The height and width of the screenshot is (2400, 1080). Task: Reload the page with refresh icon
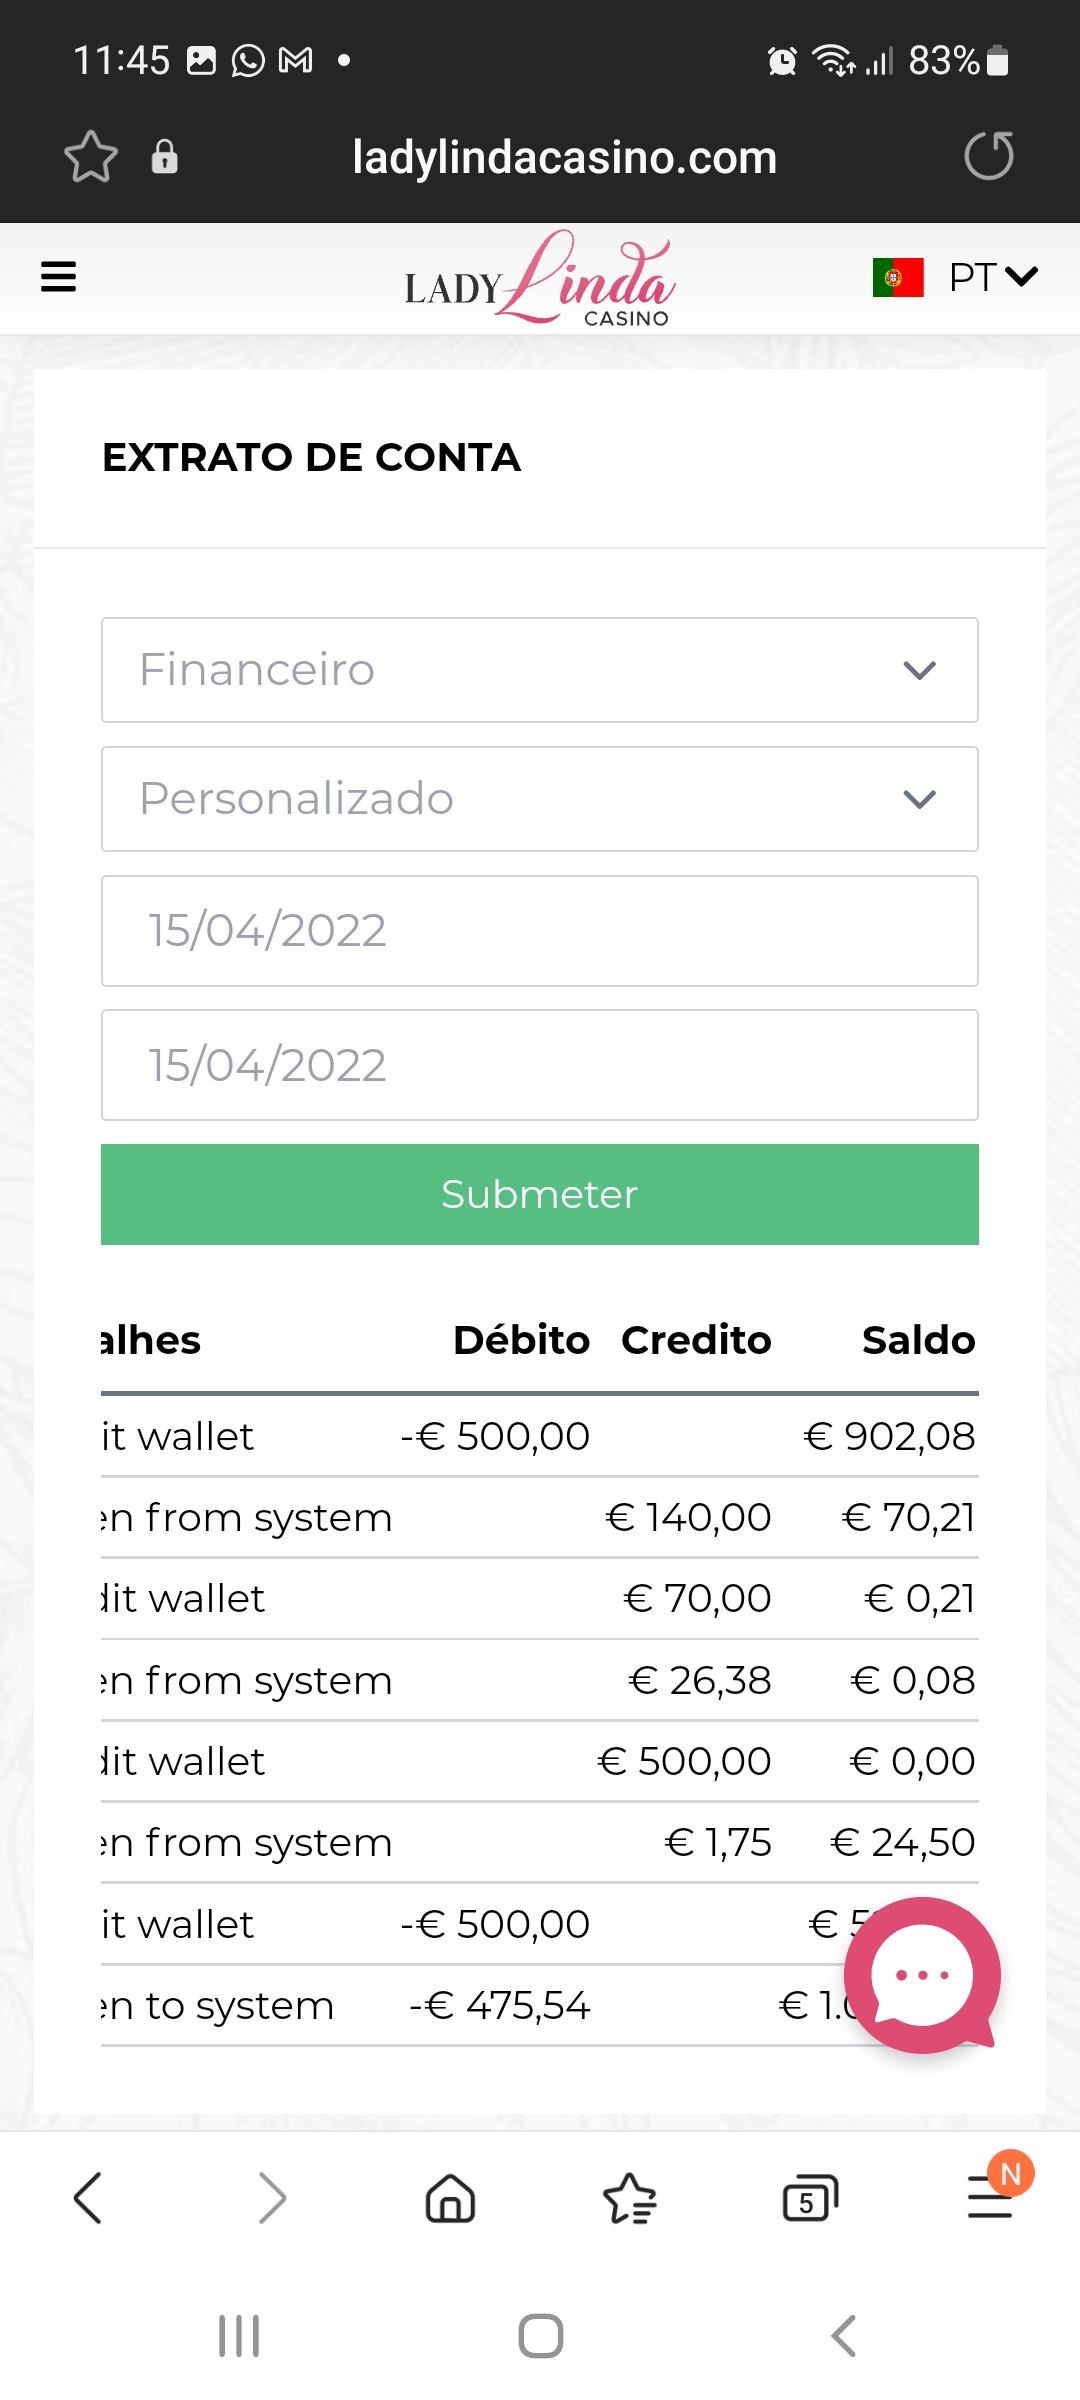[x=988, y=156]
